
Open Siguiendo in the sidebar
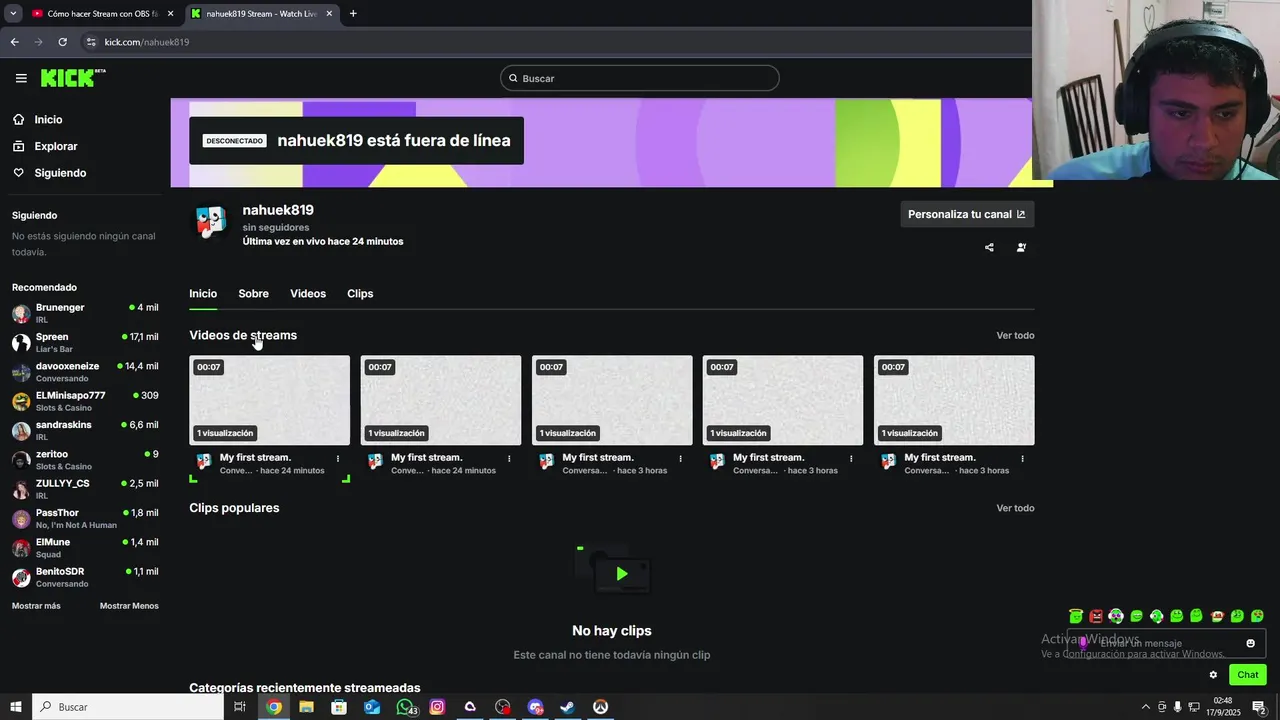point(60,173)
